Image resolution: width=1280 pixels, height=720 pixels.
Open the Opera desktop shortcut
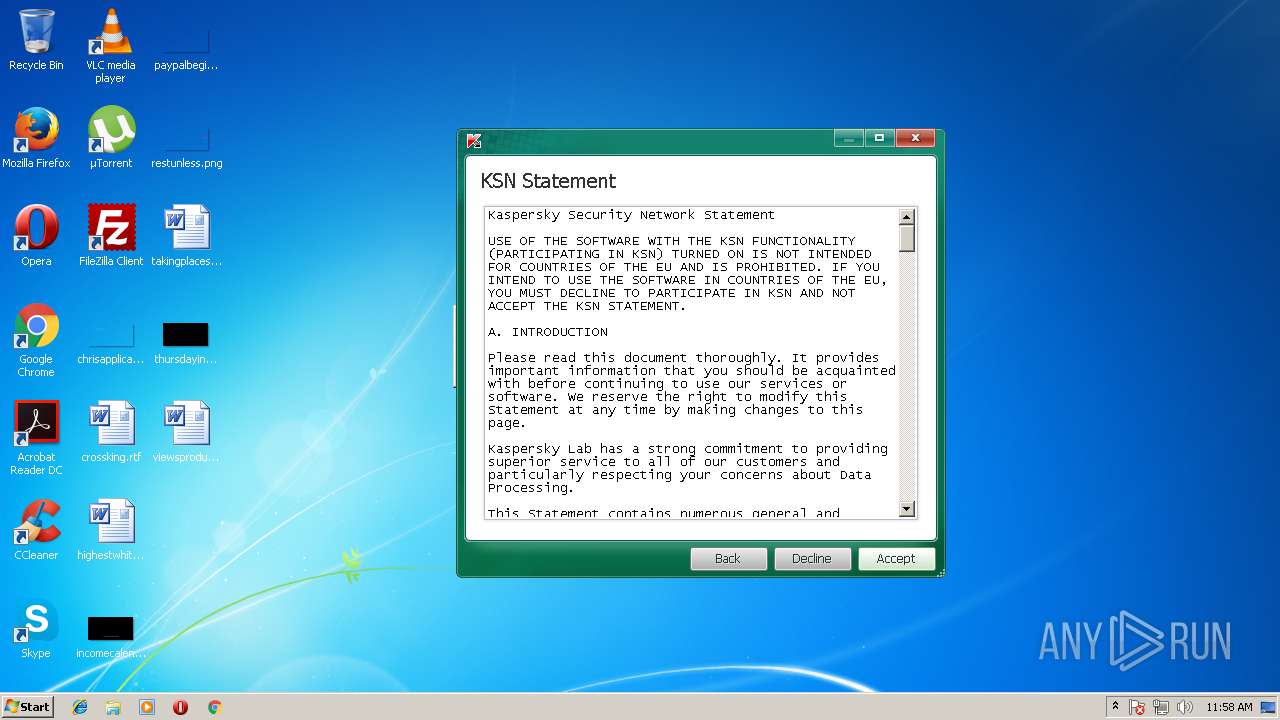(36, 236)
